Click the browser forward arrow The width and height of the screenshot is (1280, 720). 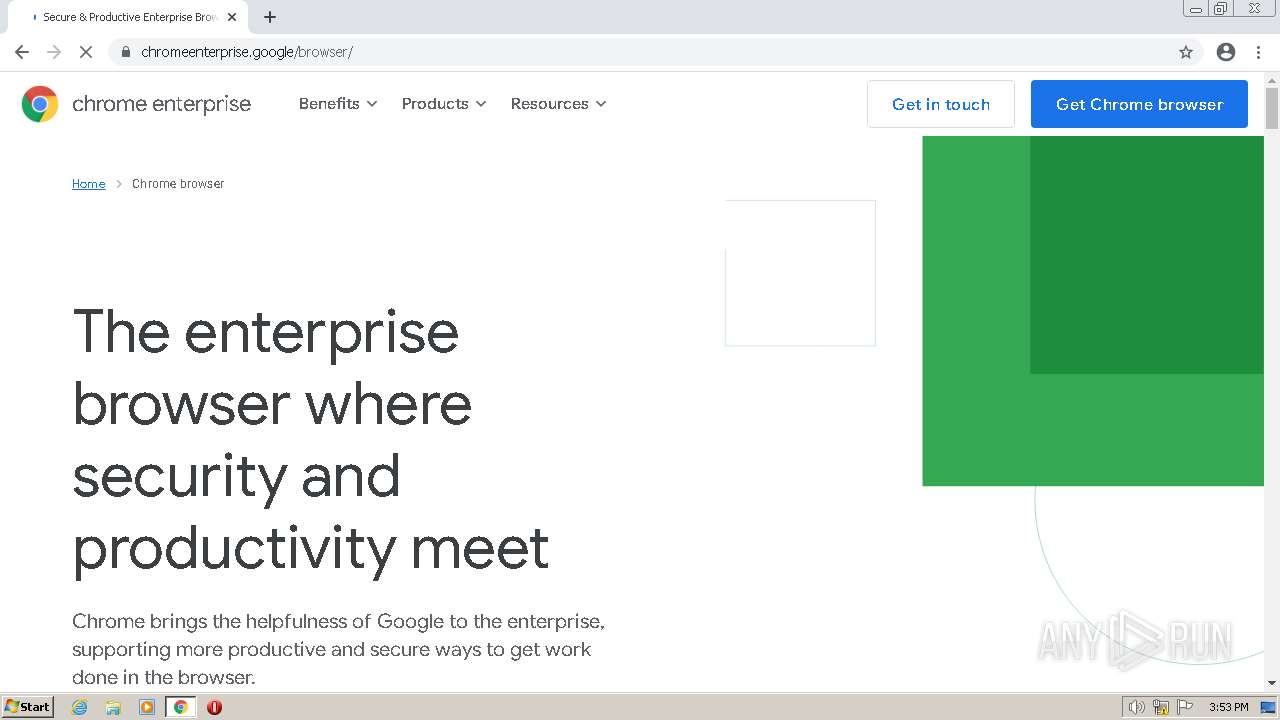coord(54,52)
